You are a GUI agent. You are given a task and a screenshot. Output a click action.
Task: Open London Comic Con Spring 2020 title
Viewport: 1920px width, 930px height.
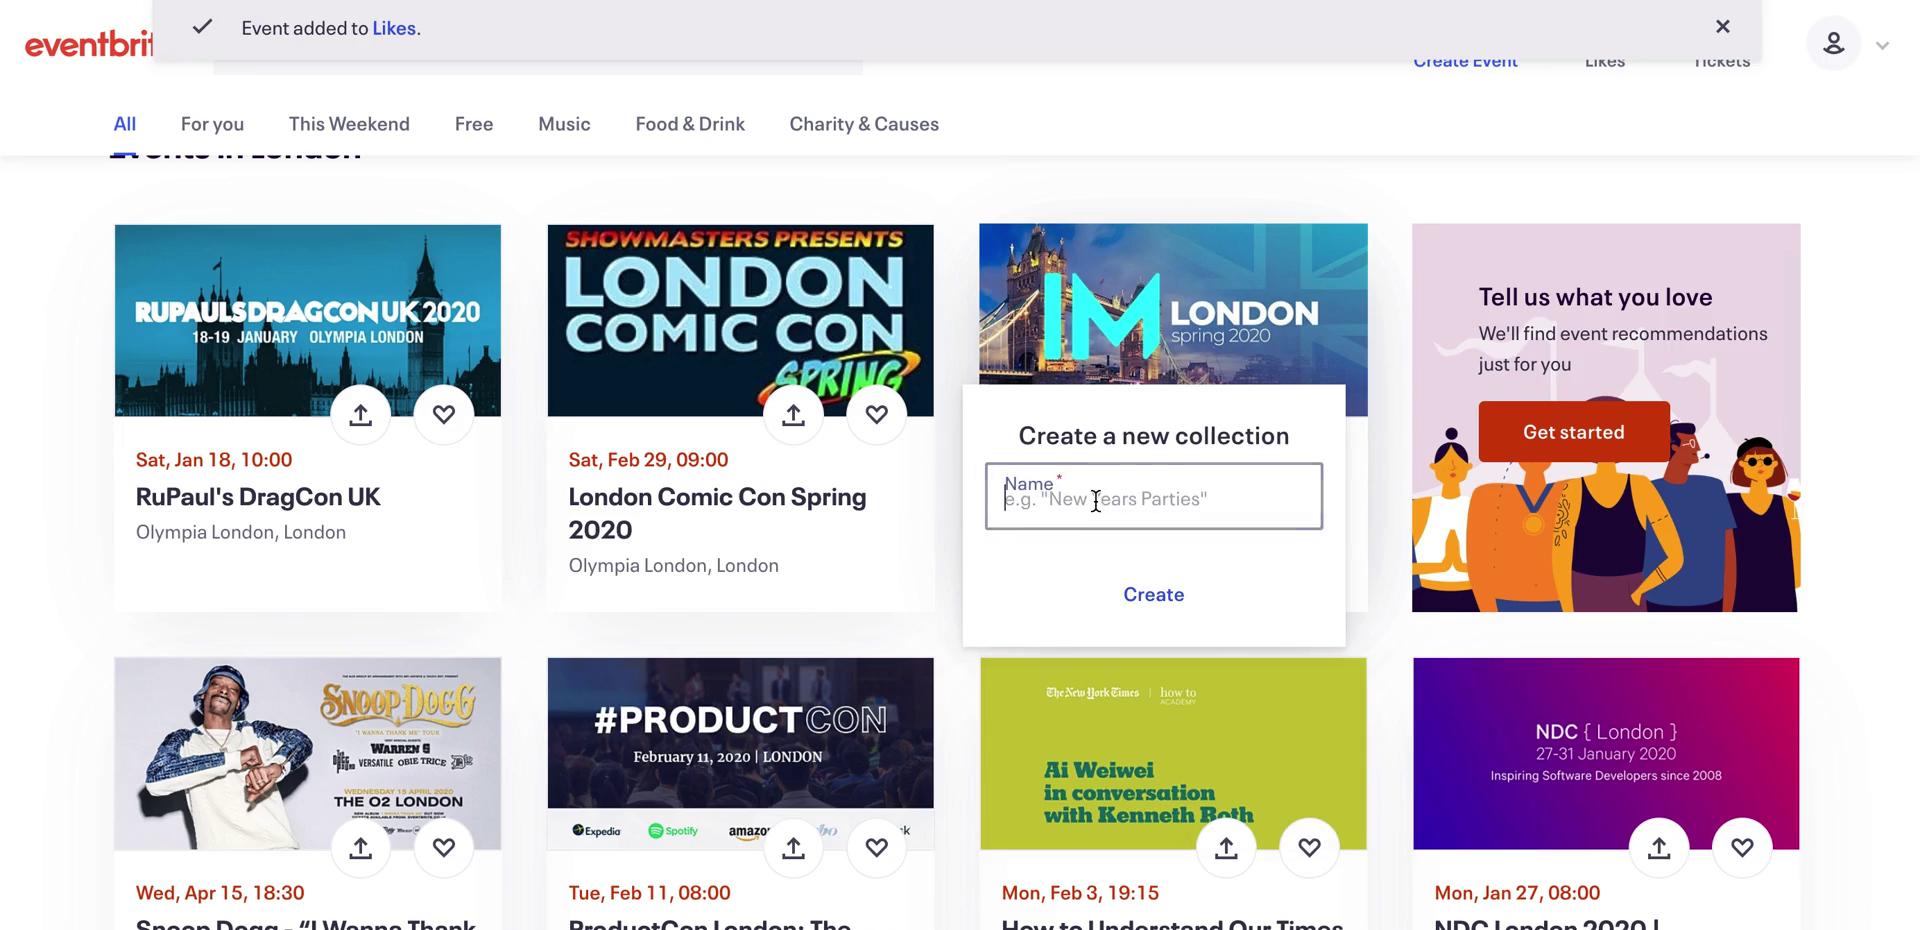click(x=718, y=513)
